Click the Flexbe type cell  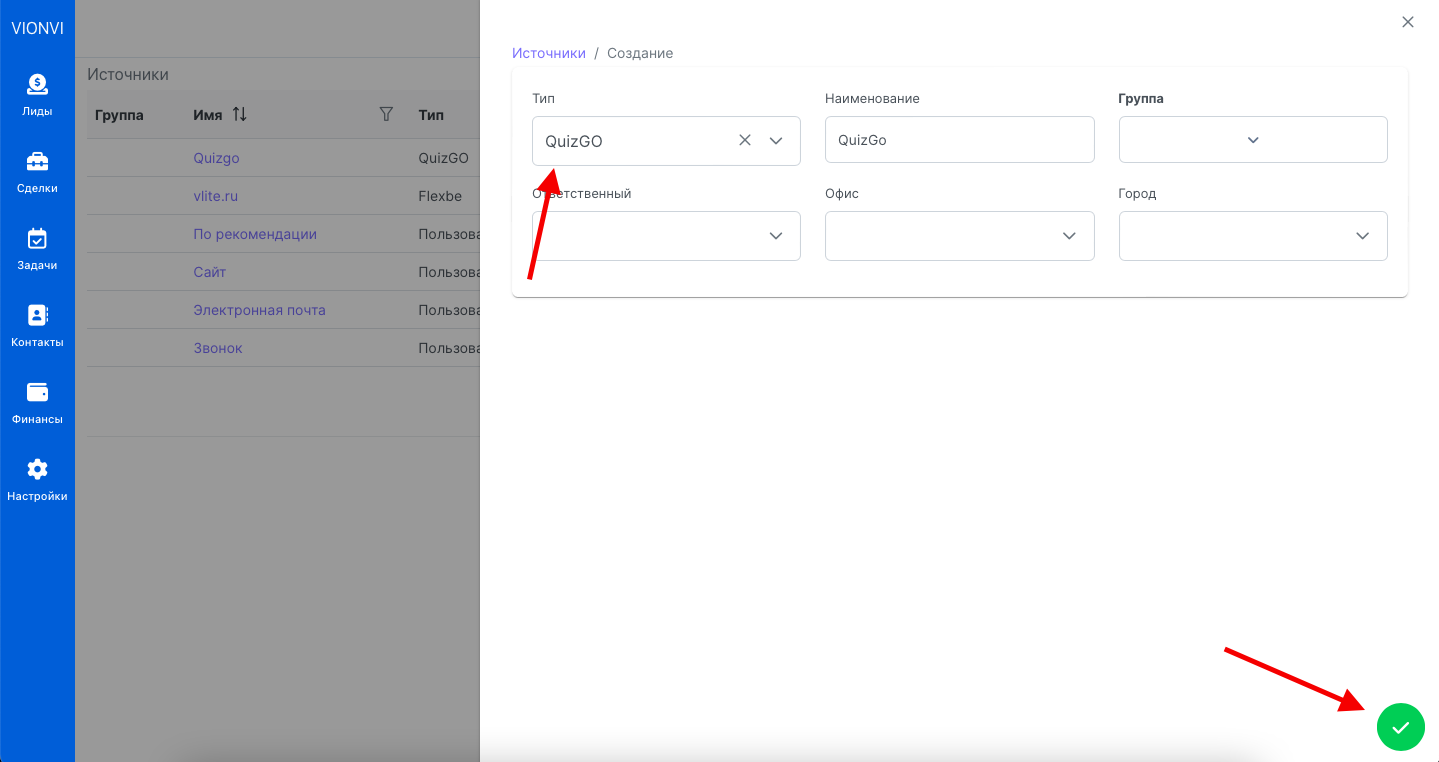pos(440,196)
